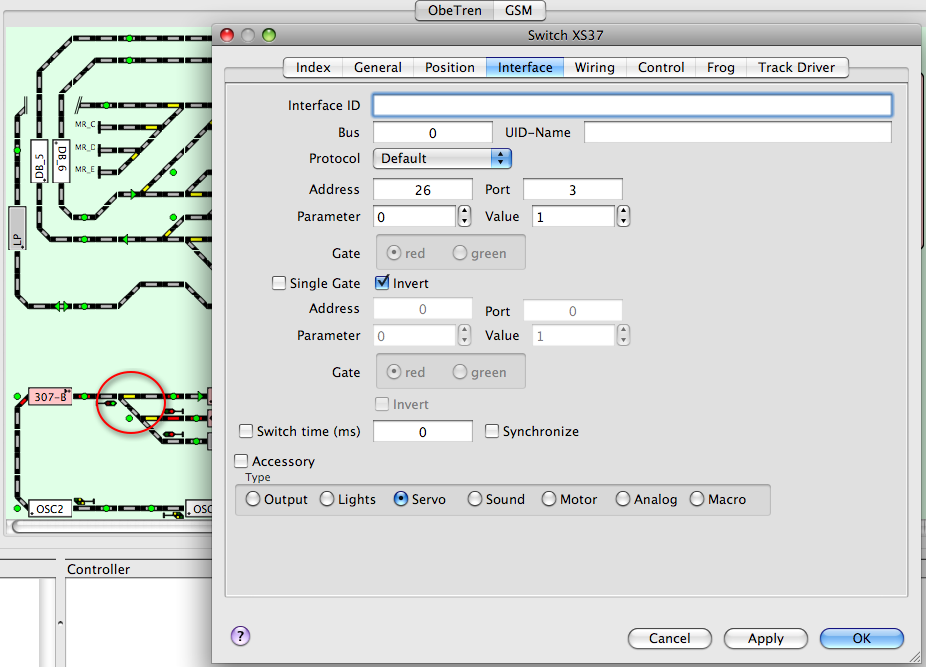Open the Track Driver tab

click(797, 67)
